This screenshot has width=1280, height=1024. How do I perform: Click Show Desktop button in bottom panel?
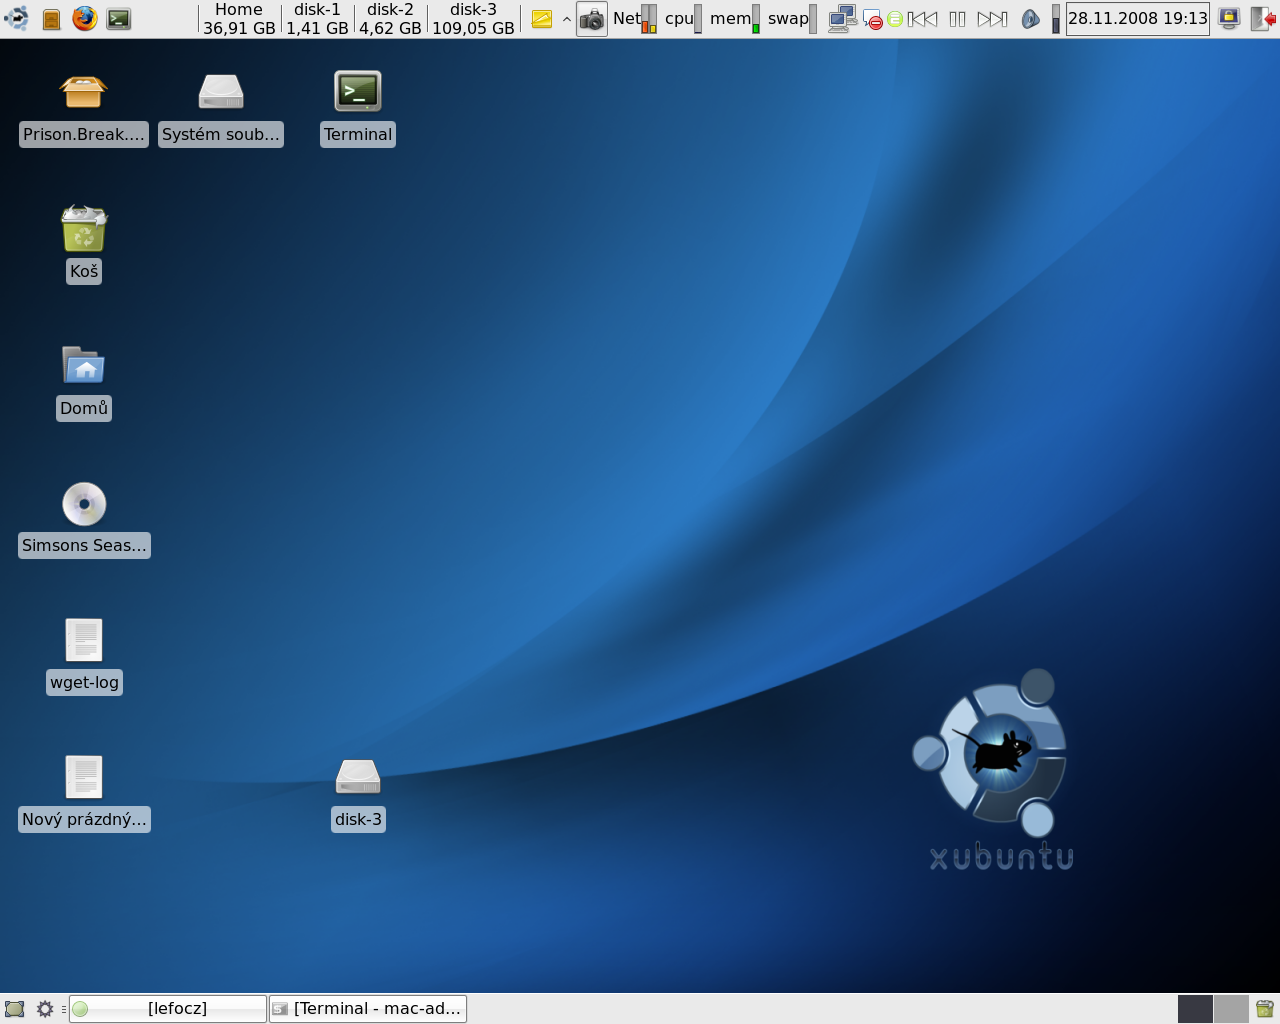point(14,1009)
